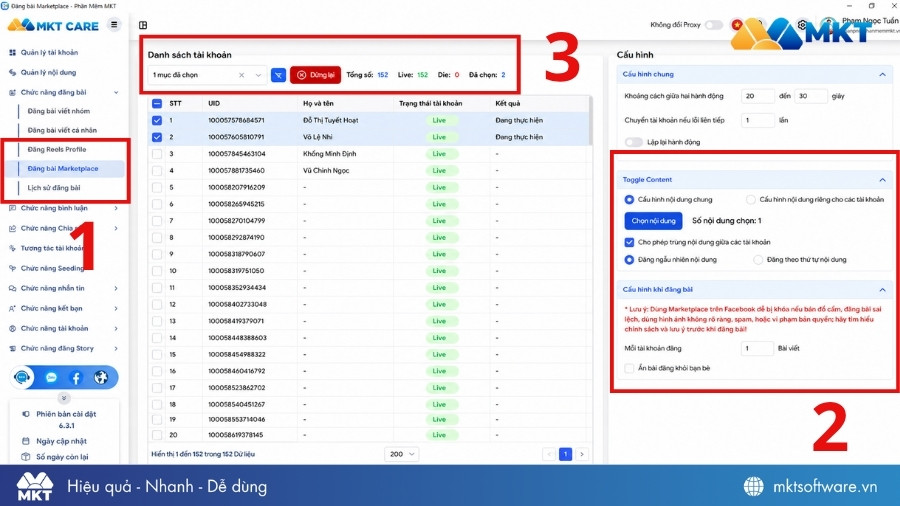Open Quản lý tài khoản sidebar item
The image size is (900, 506).
point(49,52)
